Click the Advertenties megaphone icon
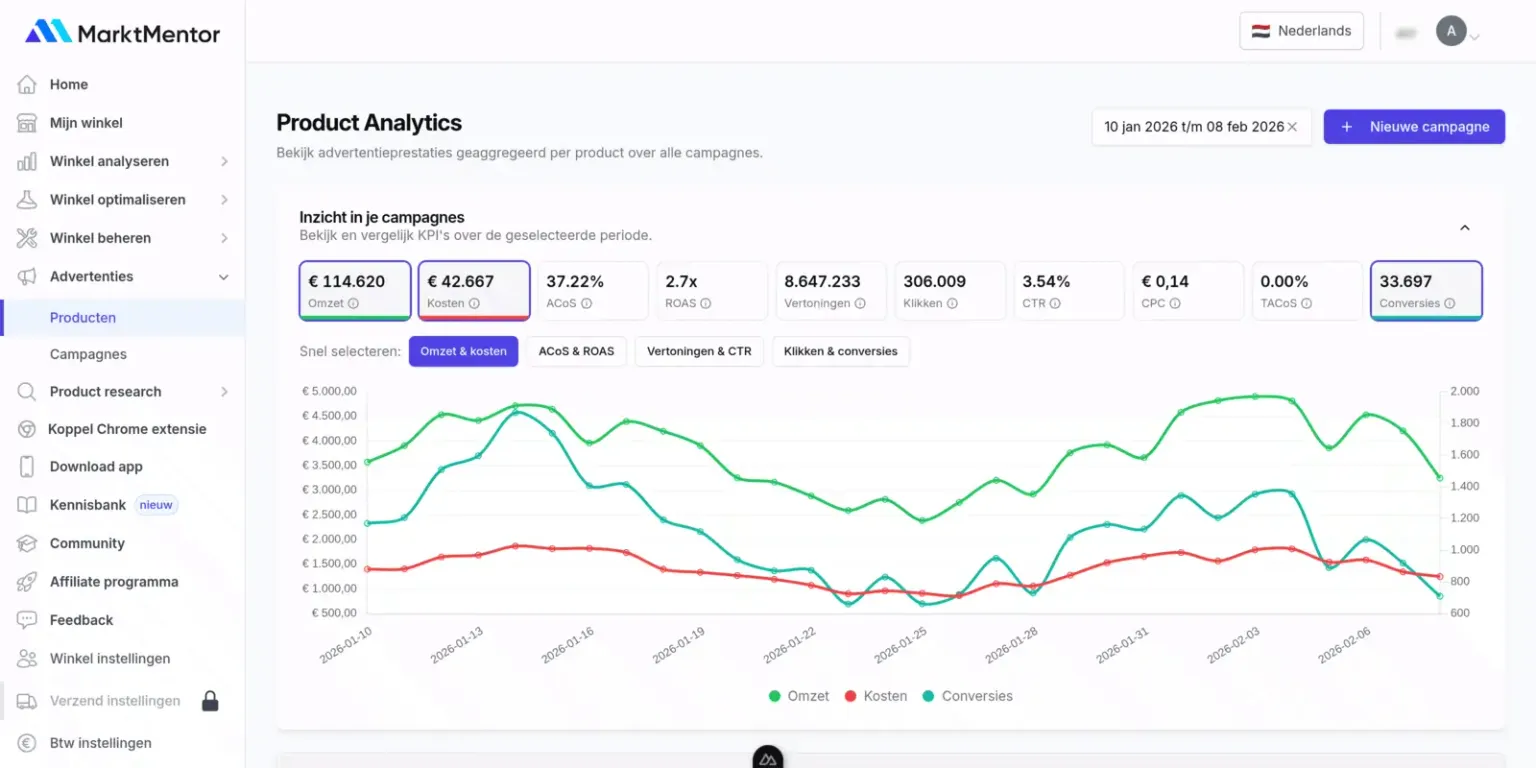The width and height of the screenshot is (1536, 768). coord(27,276)
